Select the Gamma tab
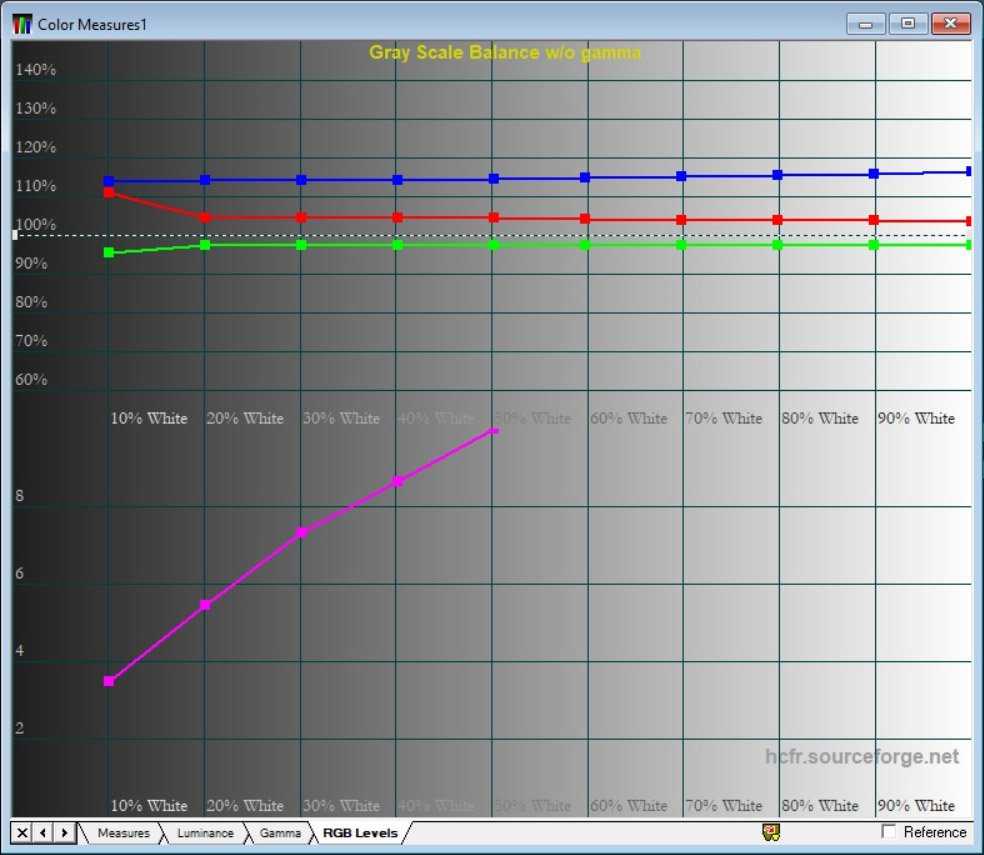This screenshot has width=984, height=855. 280,832
